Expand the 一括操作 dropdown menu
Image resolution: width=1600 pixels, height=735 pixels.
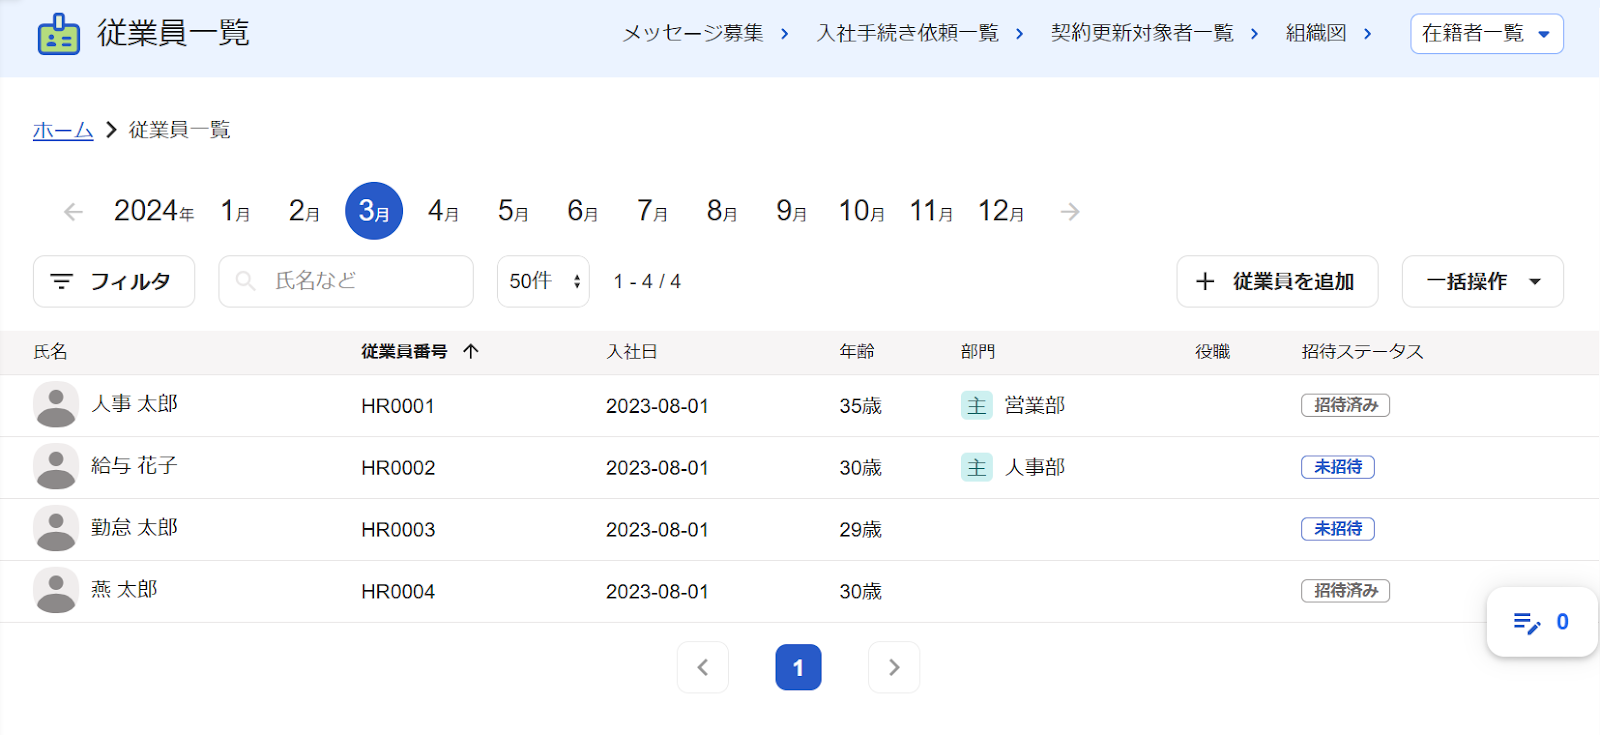(x=1482, y=281)
